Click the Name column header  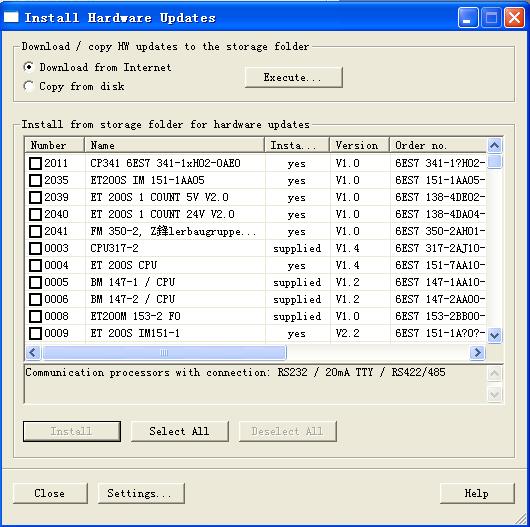tap(174, 145)
